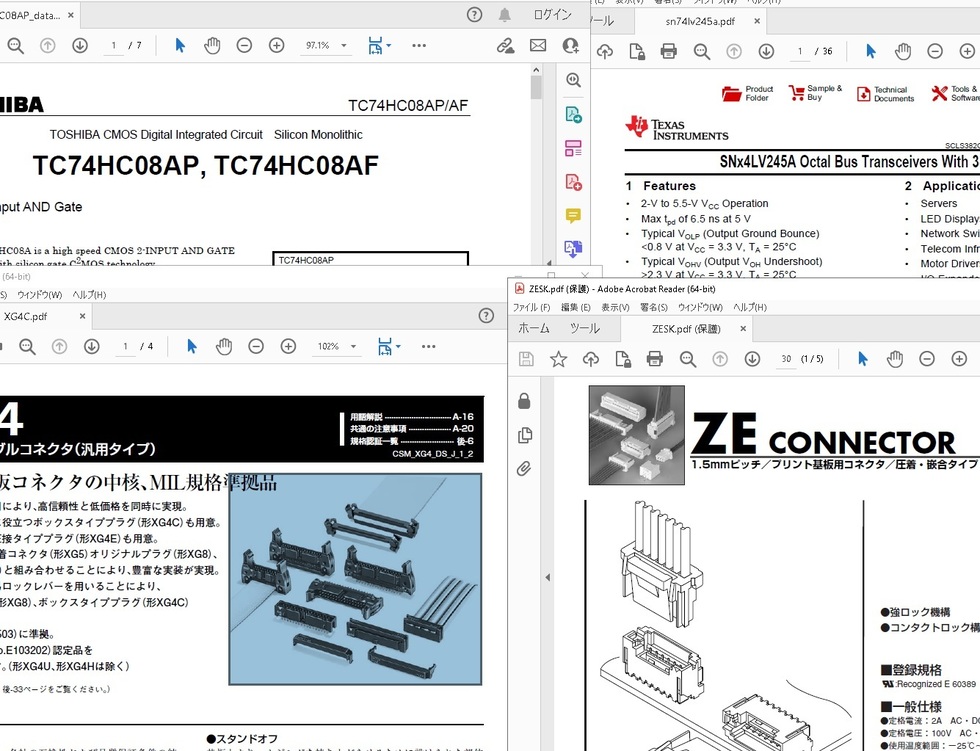Screen dimensions: 980x751
Task: Click share with others icon in TC74HC08AP
Action: tap(570, 46)
